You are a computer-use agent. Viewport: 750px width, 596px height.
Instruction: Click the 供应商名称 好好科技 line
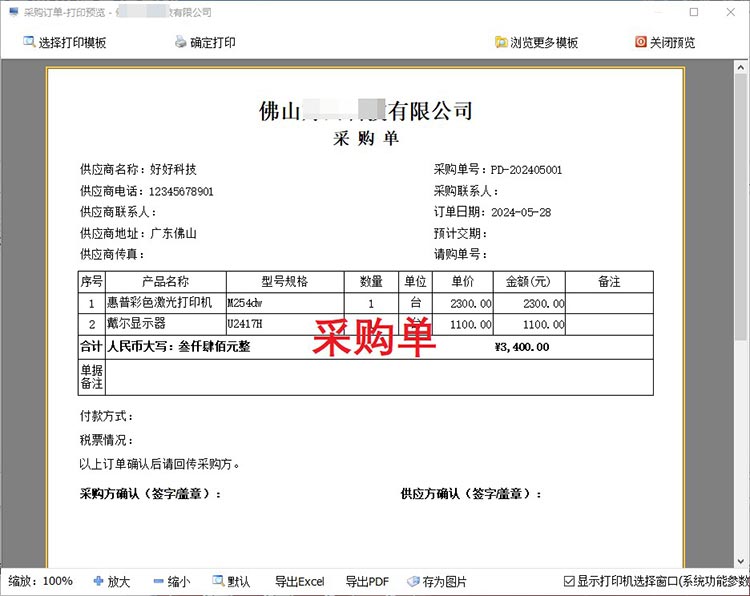tap(138, 169)
